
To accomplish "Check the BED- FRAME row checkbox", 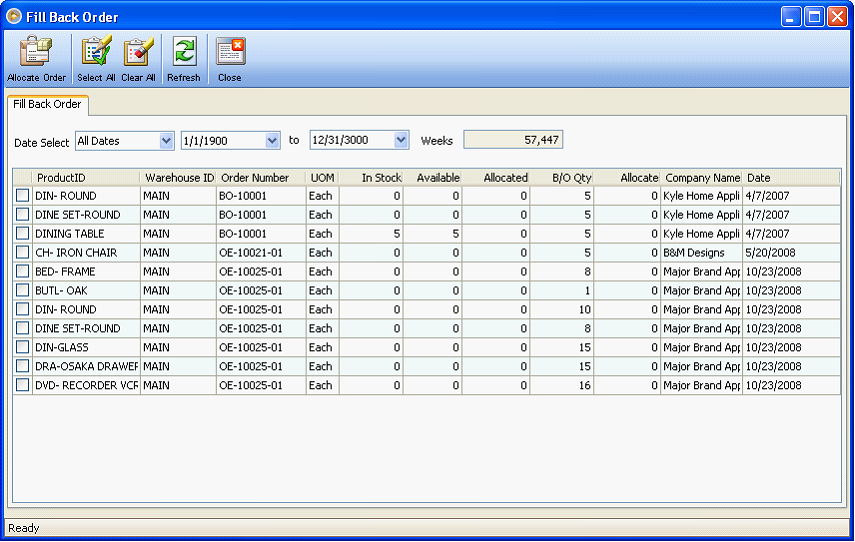I will pos(22,271).
